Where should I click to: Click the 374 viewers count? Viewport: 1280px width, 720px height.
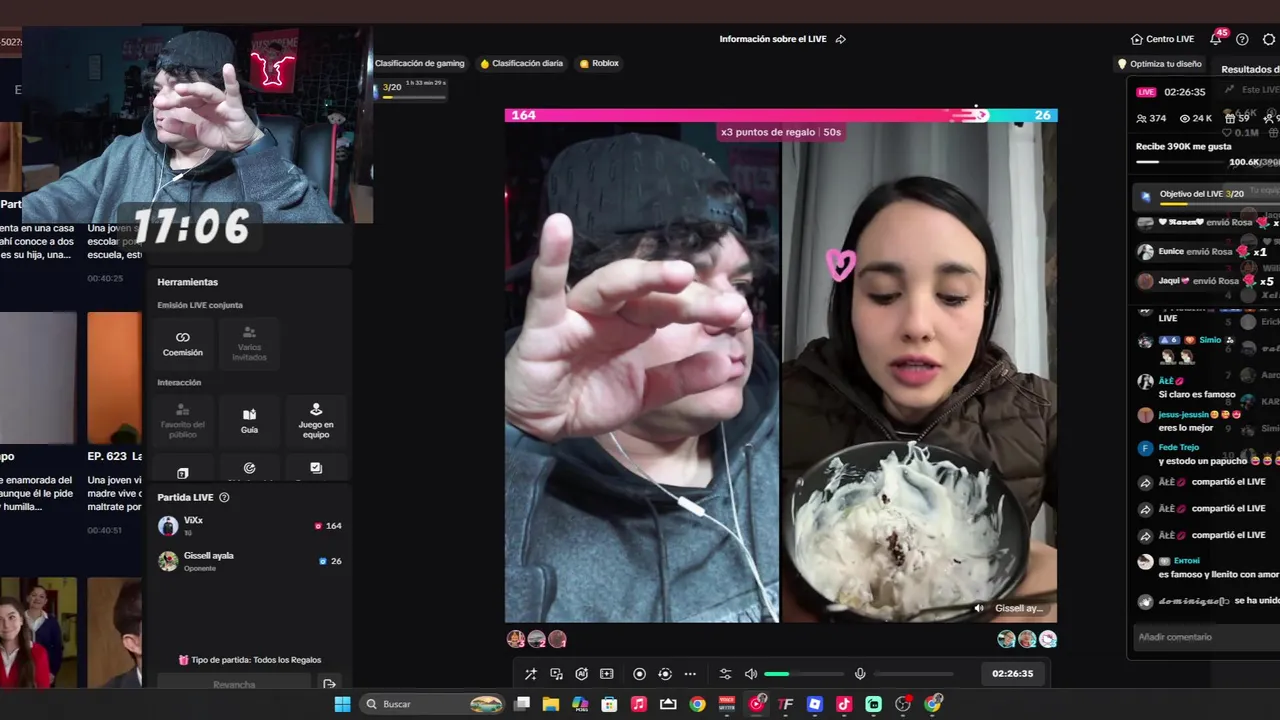[1152, 118]
